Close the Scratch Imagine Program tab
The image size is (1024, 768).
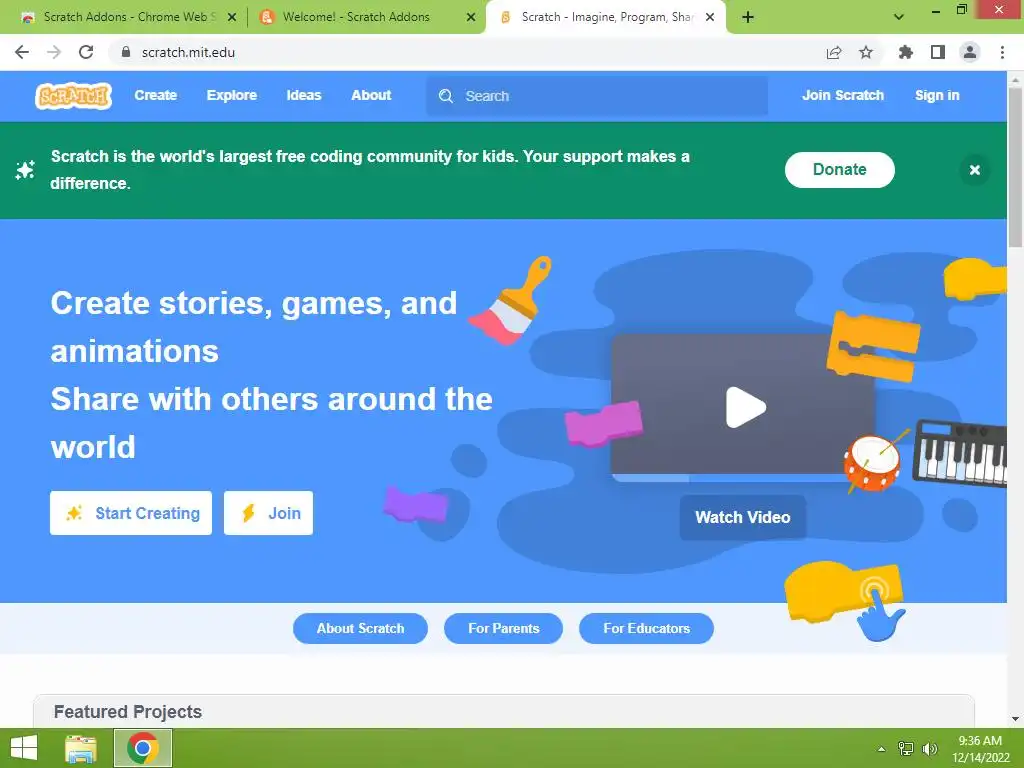coord(710,17)
